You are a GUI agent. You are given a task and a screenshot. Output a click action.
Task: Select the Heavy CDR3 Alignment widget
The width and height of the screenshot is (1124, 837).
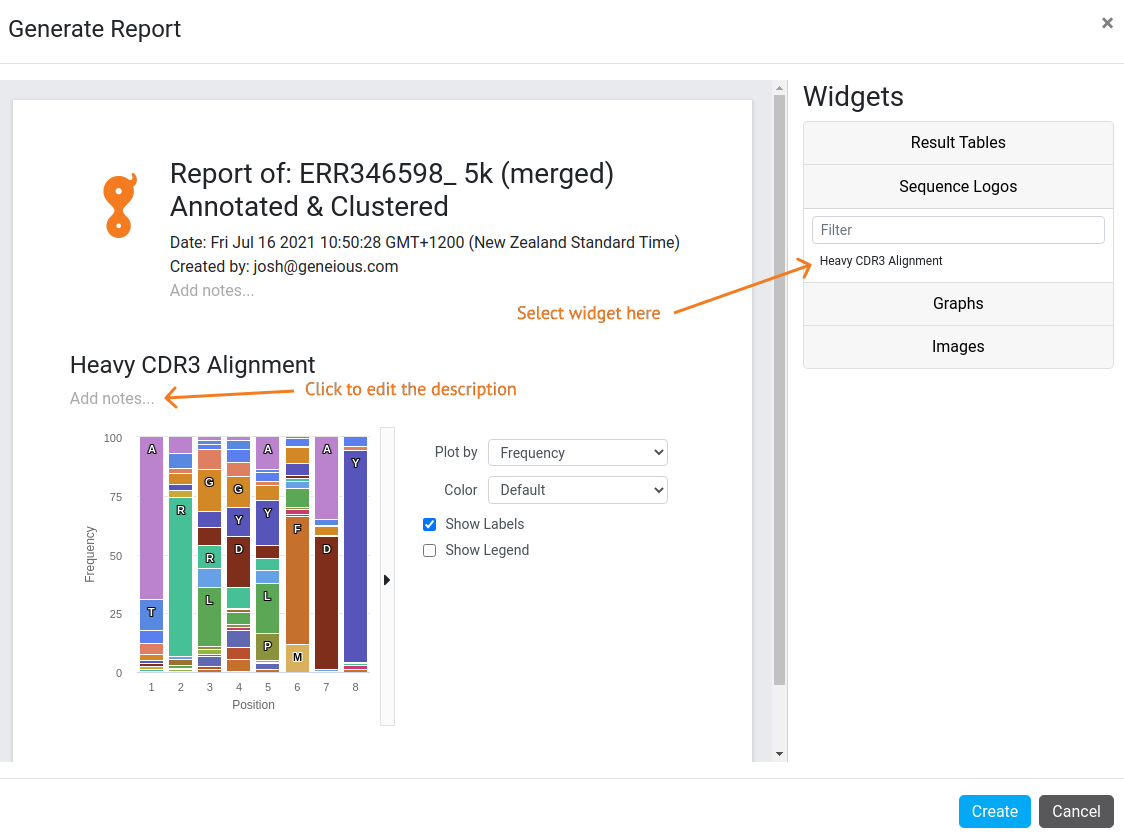coord(881,261)
